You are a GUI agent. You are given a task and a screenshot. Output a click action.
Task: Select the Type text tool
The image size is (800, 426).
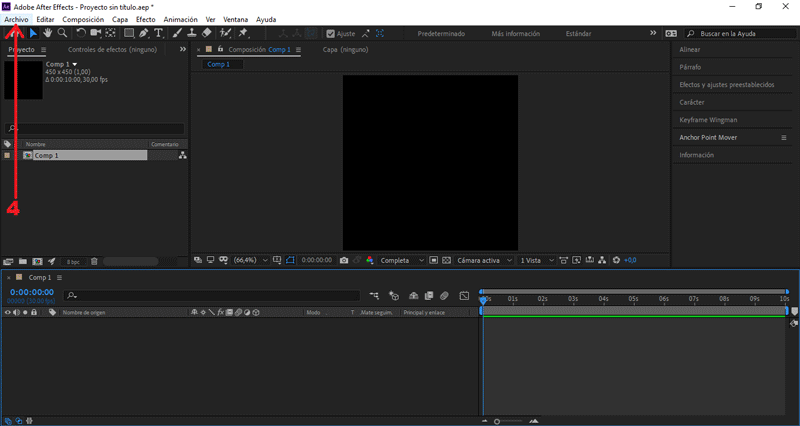159,33
